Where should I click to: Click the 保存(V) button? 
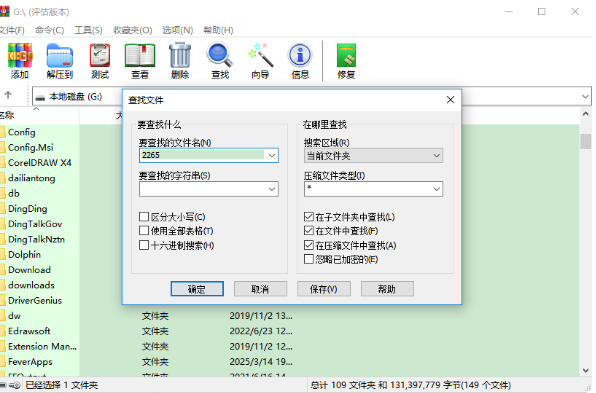[324, 289]
